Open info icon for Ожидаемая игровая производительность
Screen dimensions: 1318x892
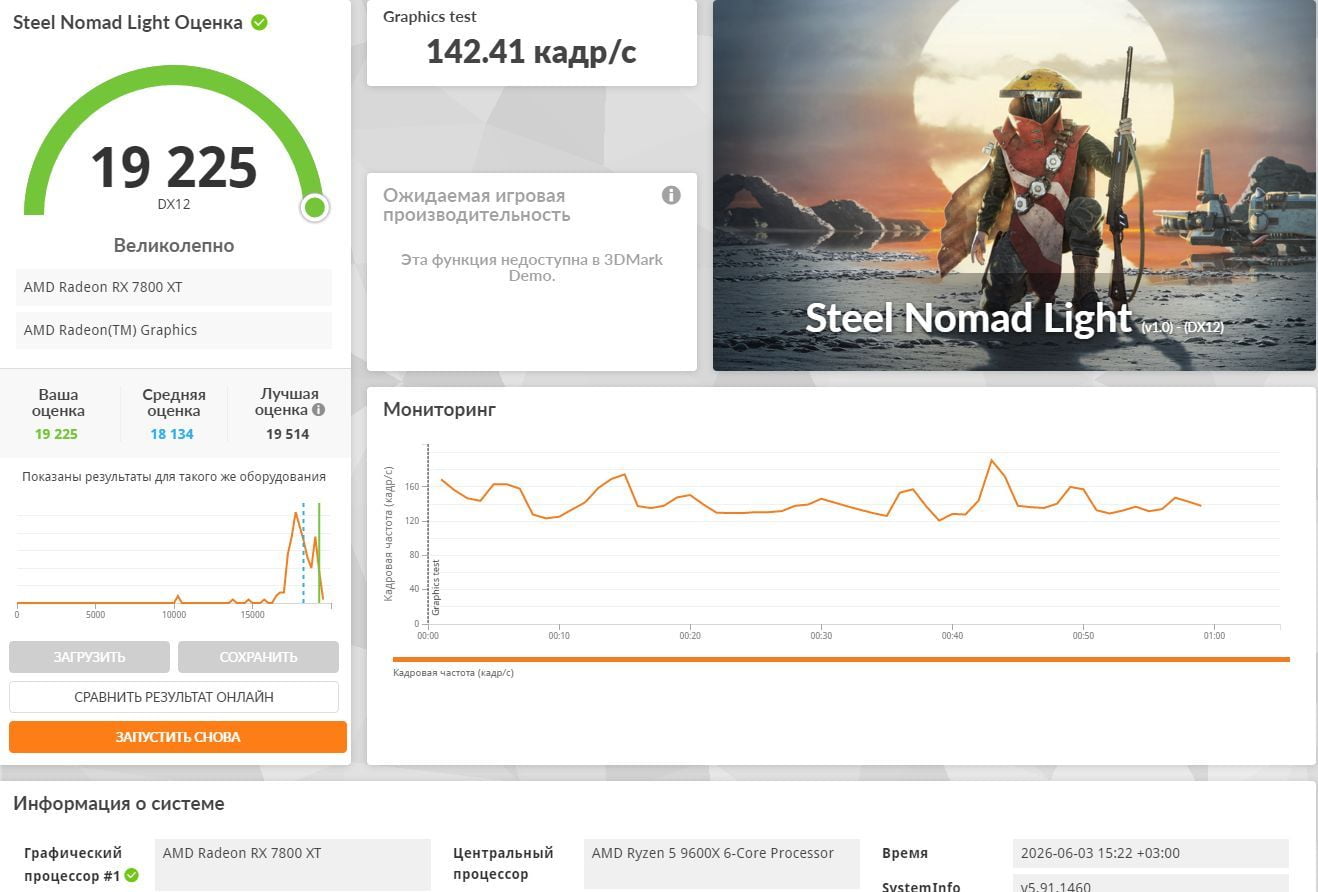671,195
